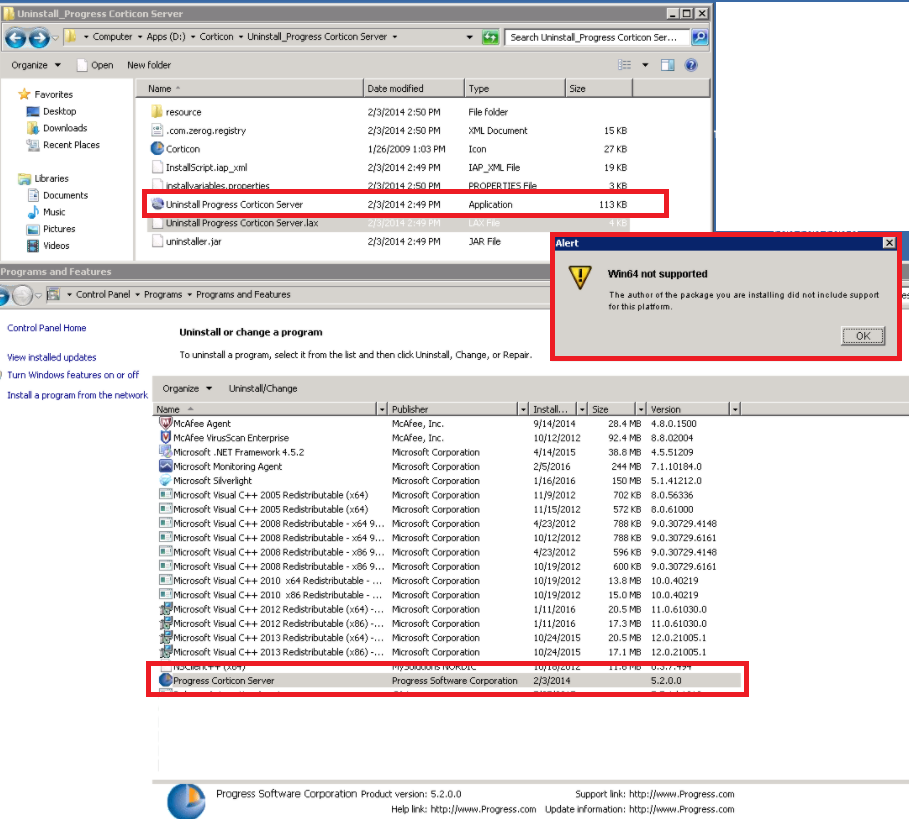
Task: Select Downloads in Favorites
Action: click(65, 128)
